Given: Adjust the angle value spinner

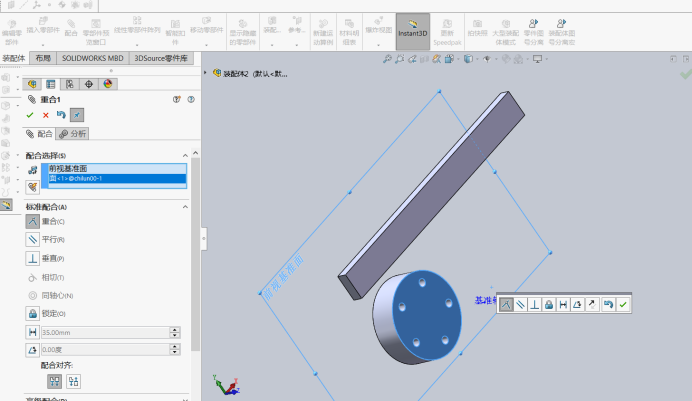Looking at the screenshot, I should [x=175, y=350].
